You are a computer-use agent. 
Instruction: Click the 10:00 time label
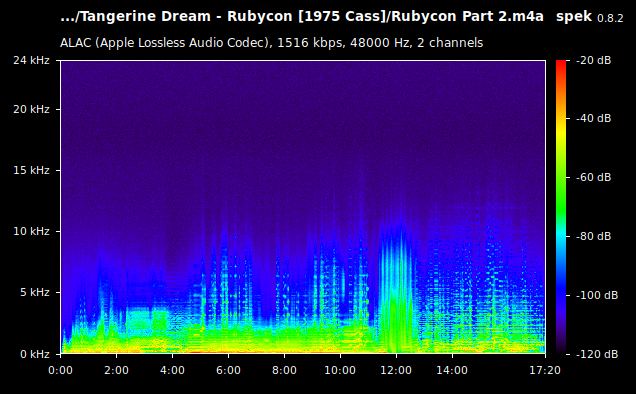[x=340, y=370]
